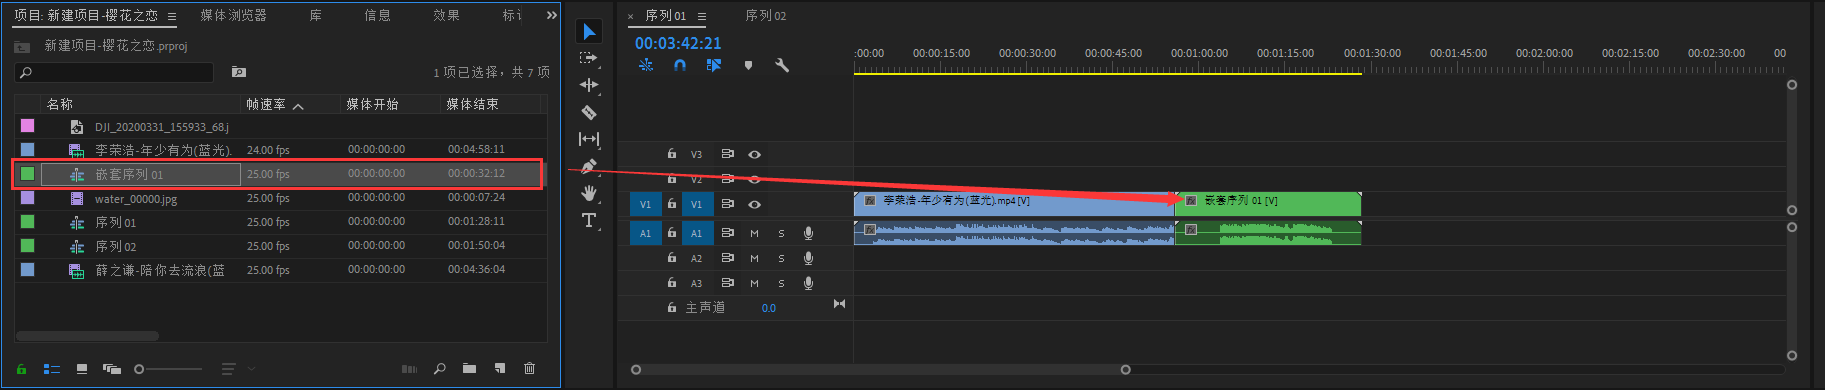
Task: Select the 序列 01 timeline tab
Action: coord(666,16)
